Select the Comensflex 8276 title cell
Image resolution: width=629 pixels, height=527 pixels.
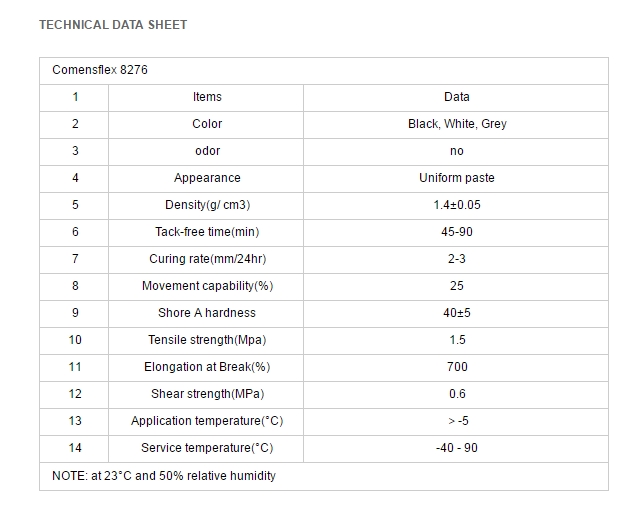[x=100, y=70]
